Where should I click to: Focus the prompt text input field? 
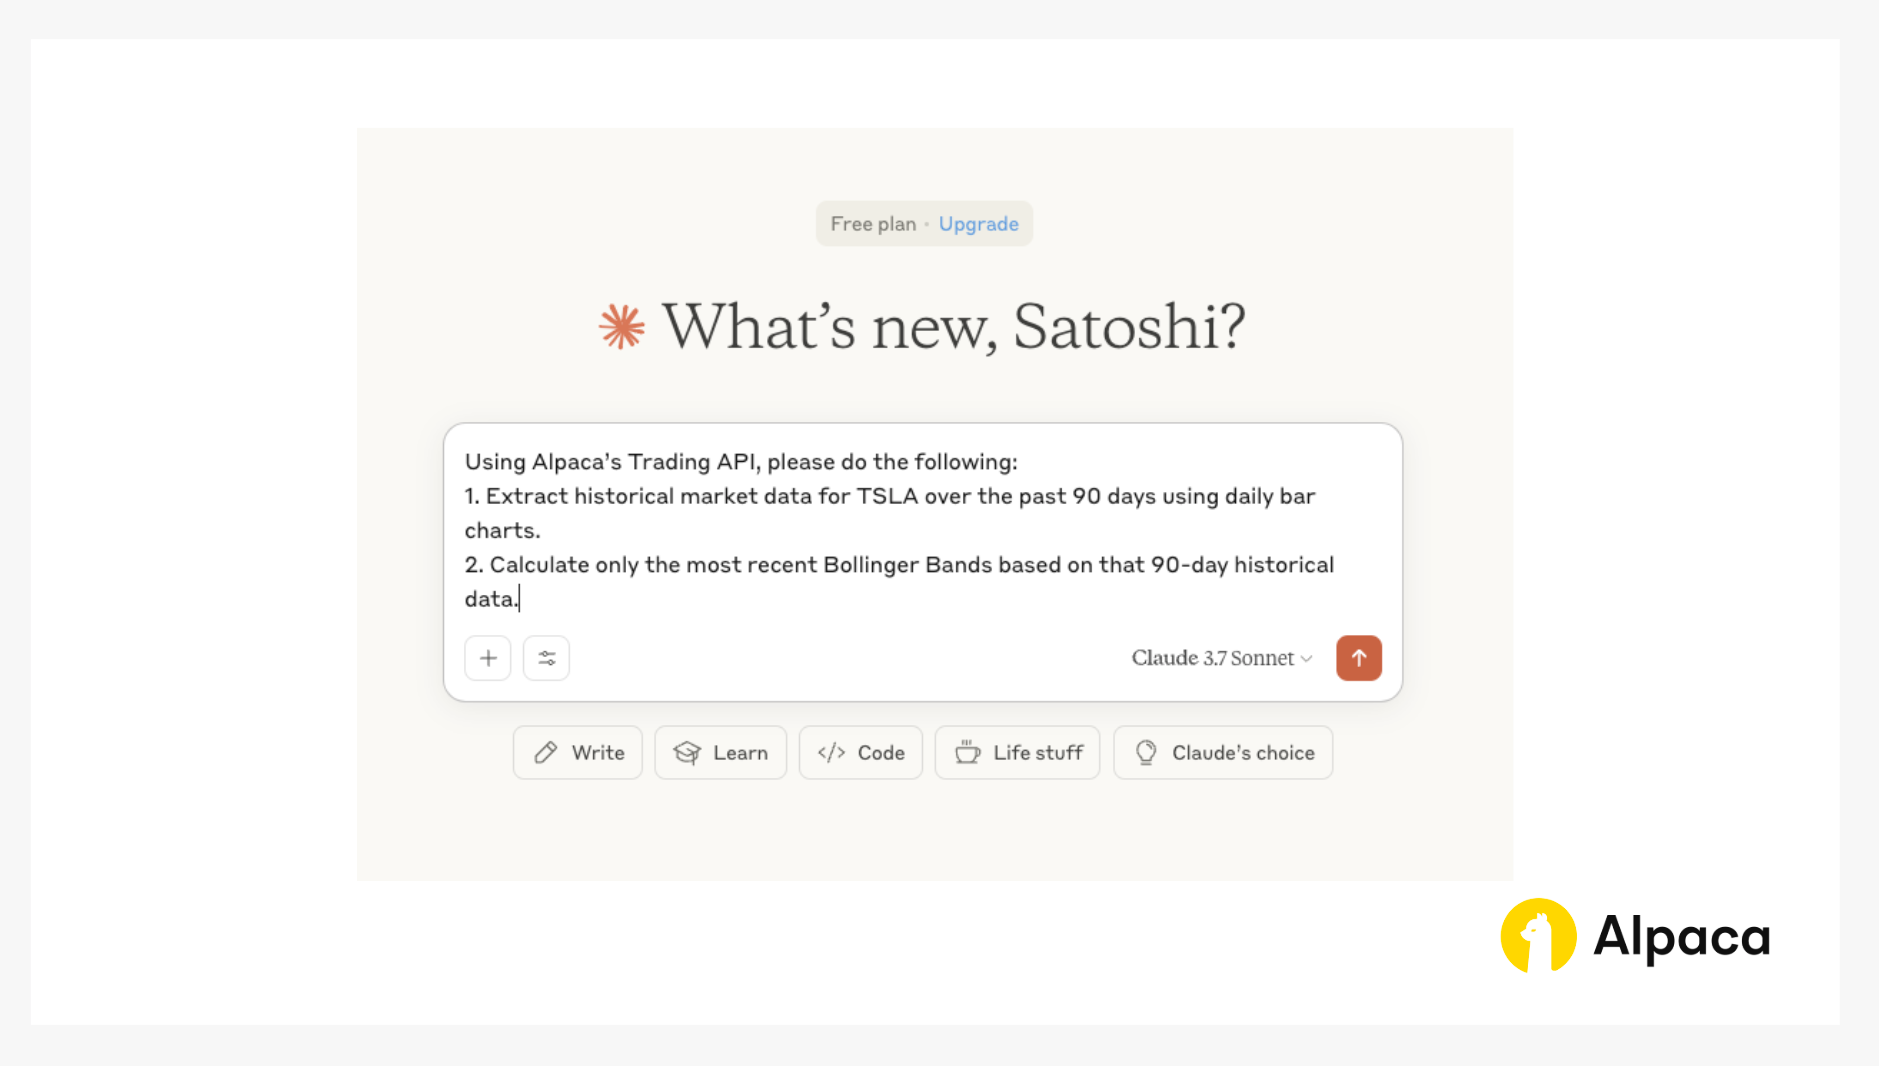point(921,530)
